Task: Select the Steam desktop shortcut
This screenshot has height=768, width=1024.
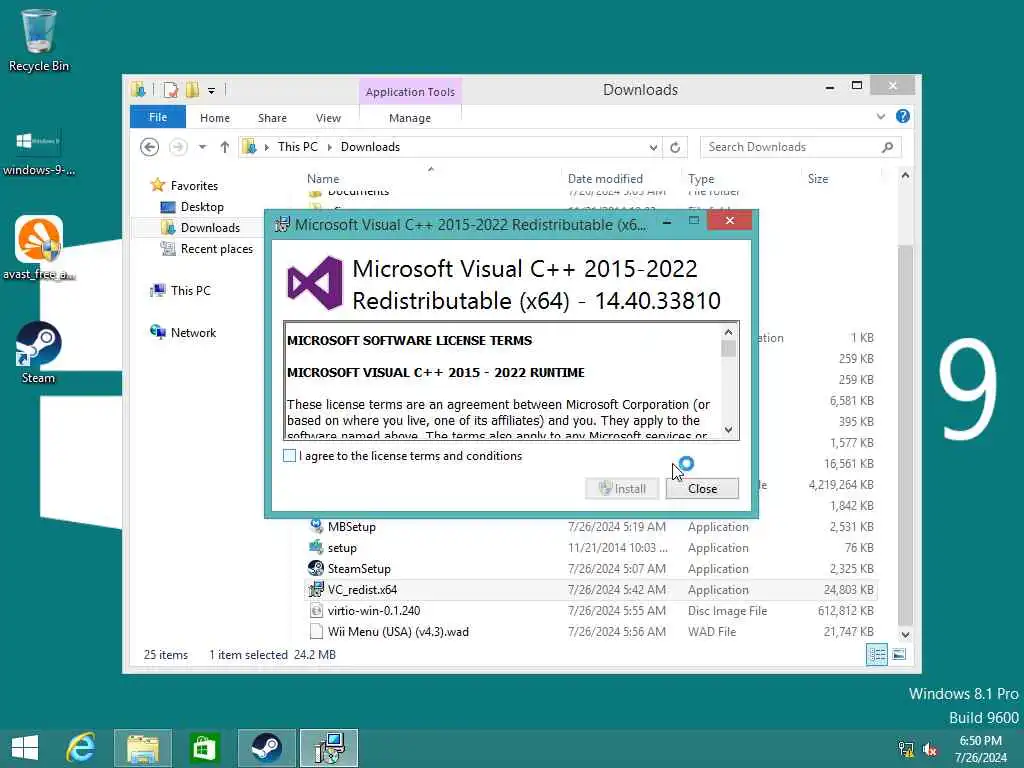Action: point(39,353)
